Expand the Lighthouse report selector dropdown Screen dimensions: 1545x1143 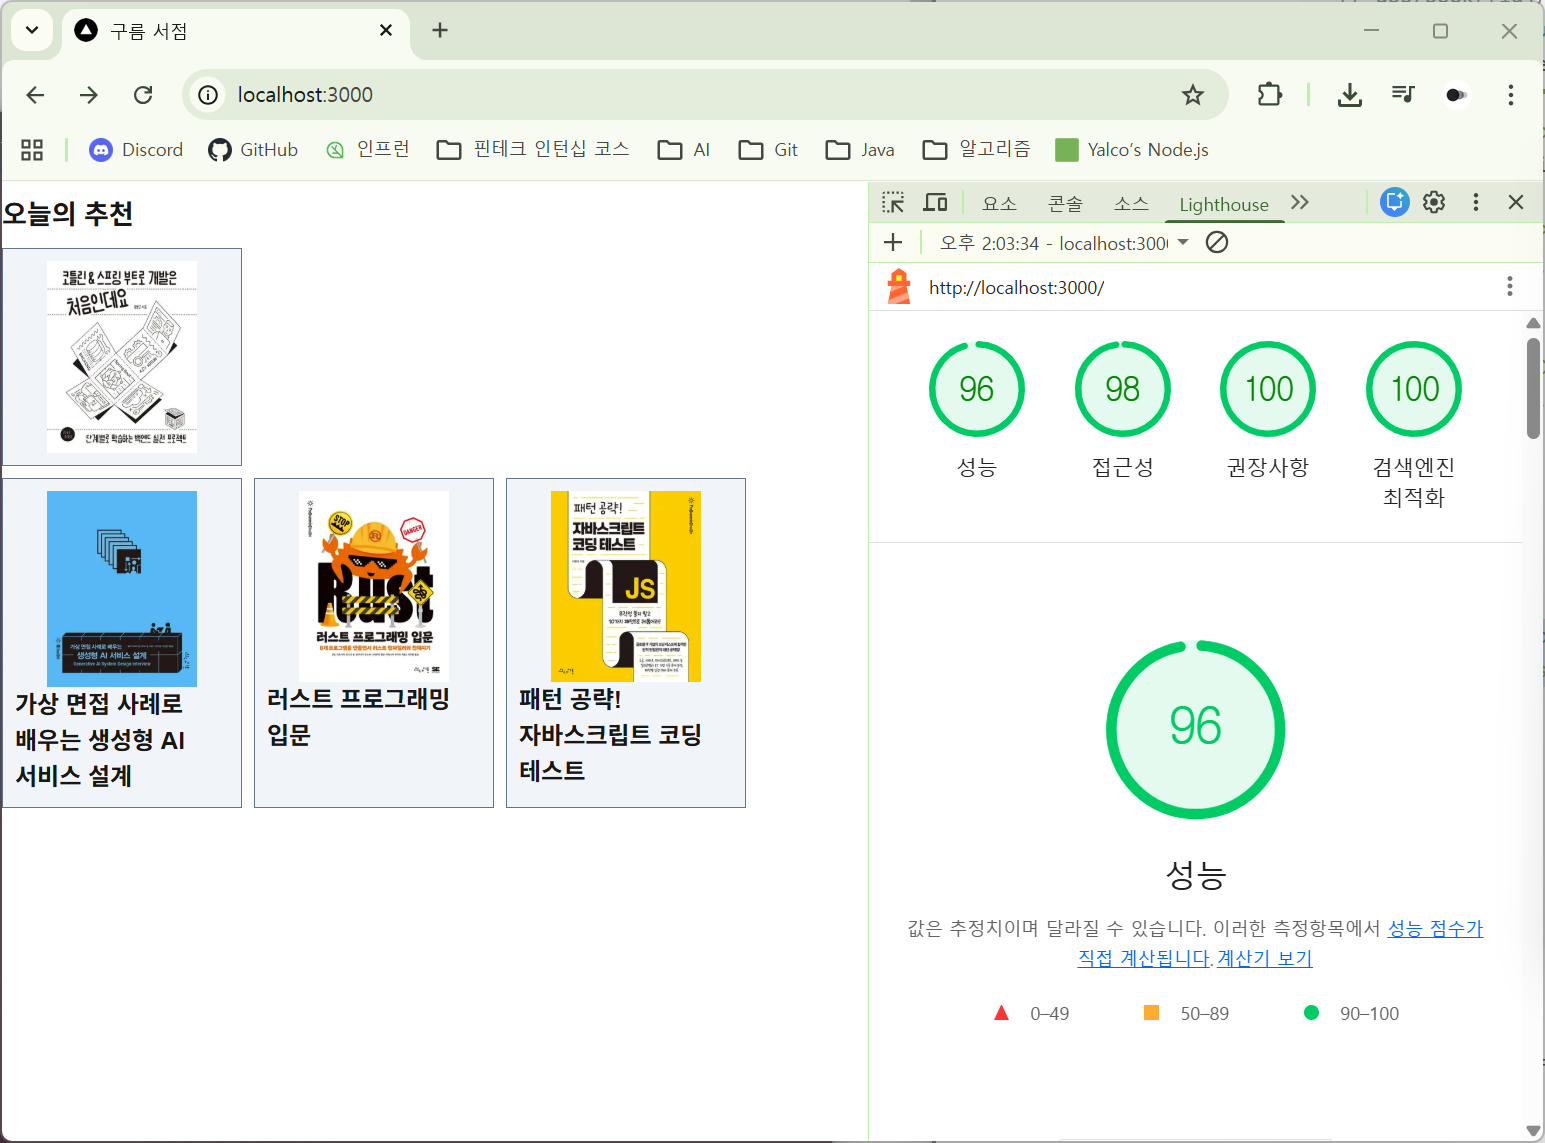tap(1183, 243)
